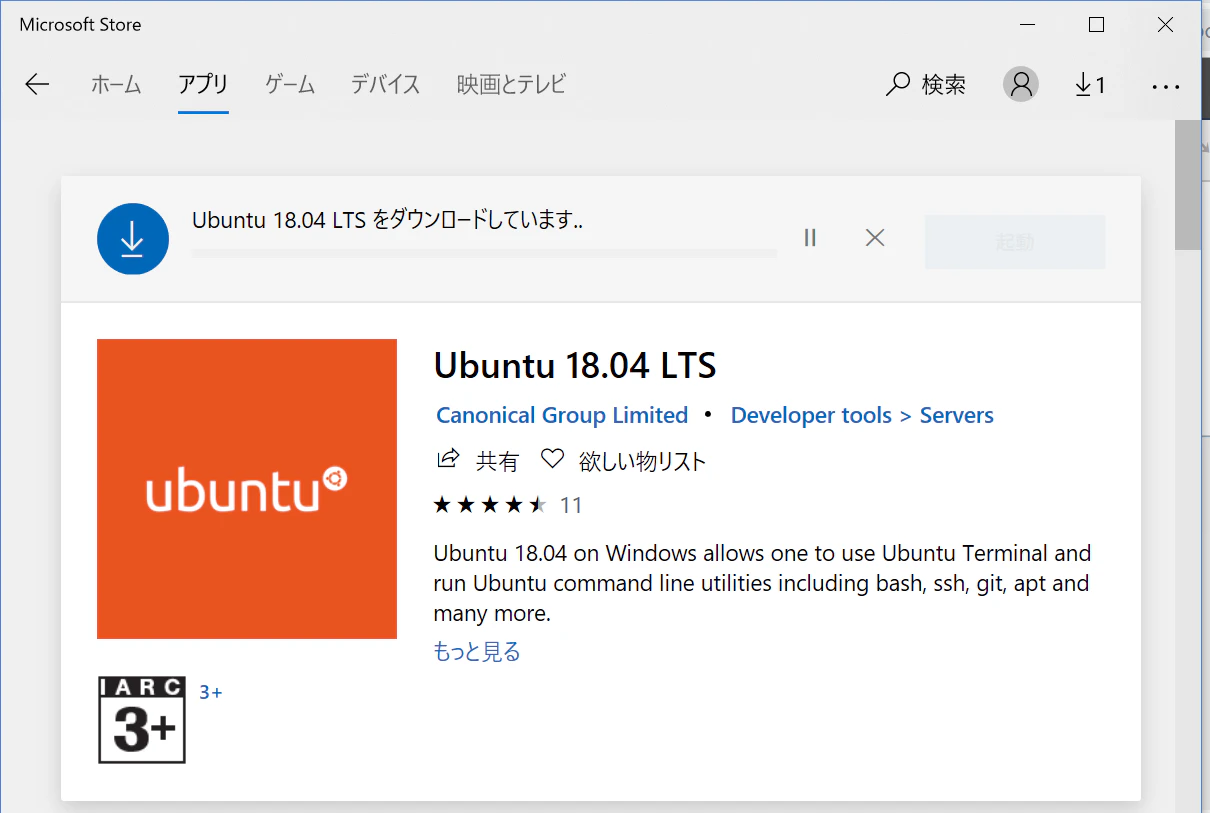Maximize the Microsoft Store window
This screenshot has width=1210, height=813.
(1096, 25)
